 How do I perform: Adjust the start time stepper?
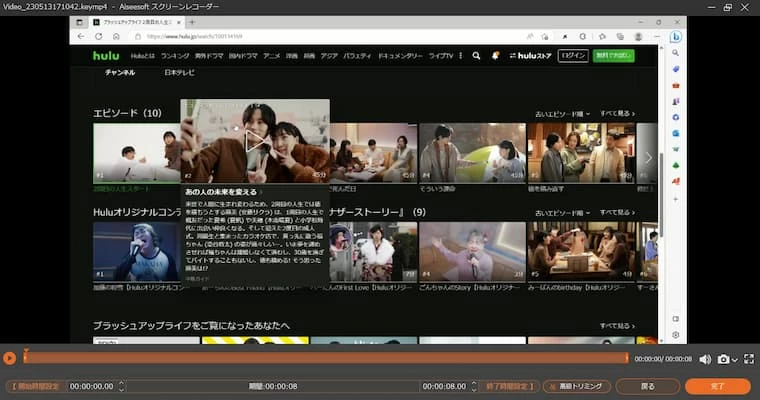tap(122, 386)
